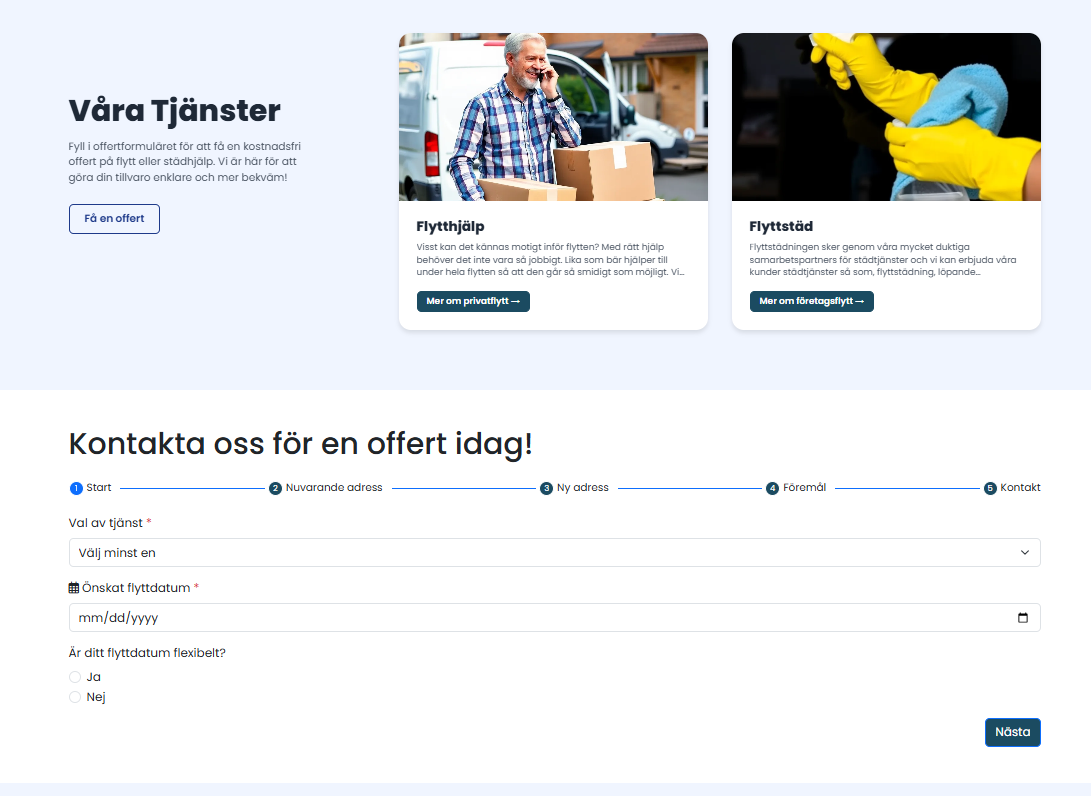Screen dimensions: 1091x796
Task: Go to the Nuvarande adress step label
Action: point(334,488)
